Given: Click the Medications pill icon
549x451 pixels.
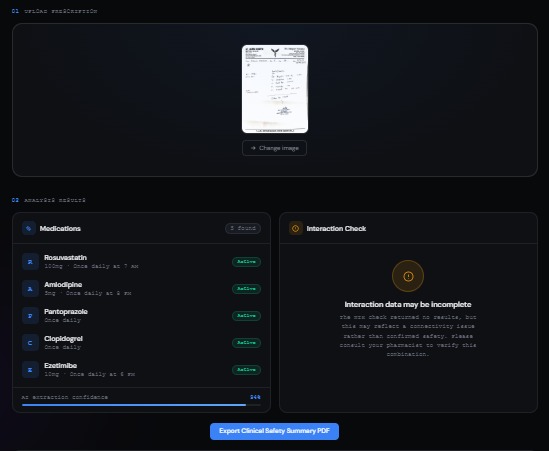Looking at the screenshot, I should pyautogui.click(x=29, y=228).
